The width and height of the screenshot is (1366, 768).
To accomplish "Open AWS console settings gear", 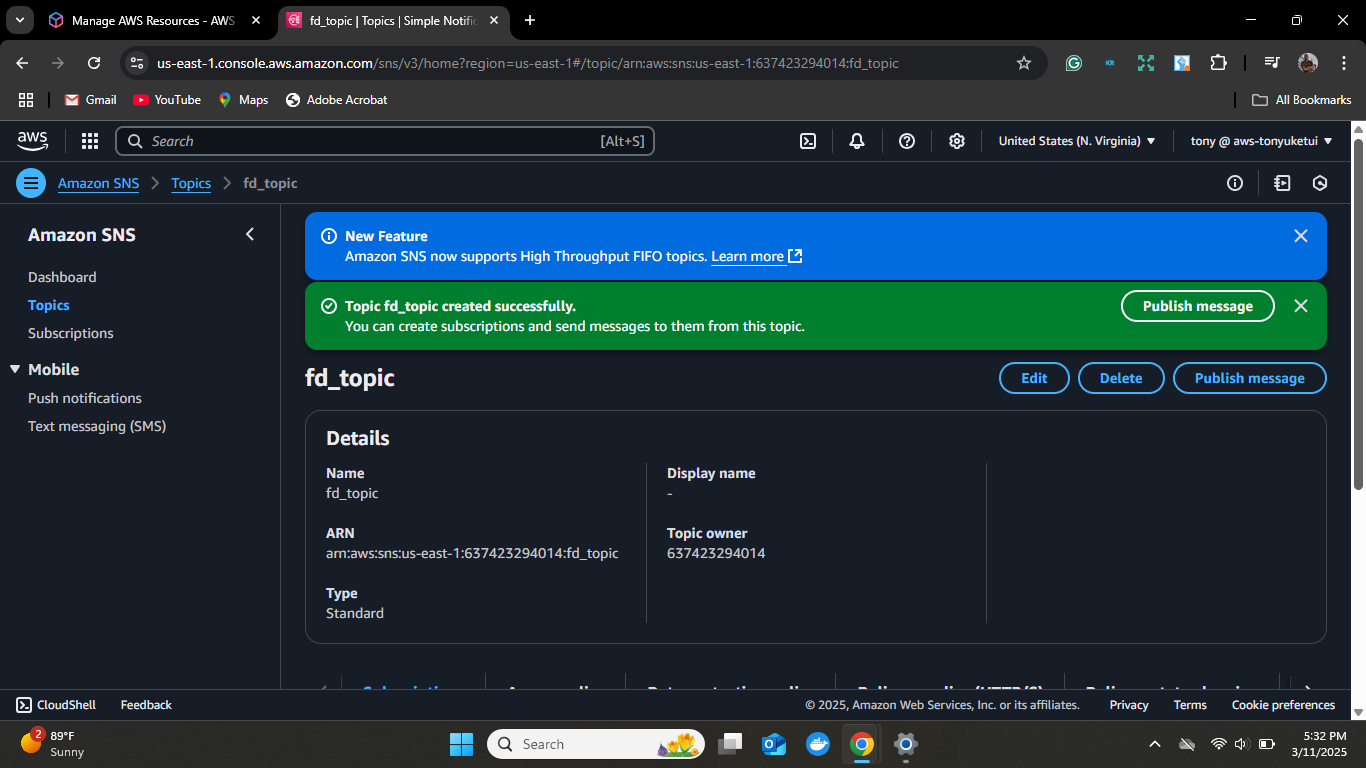I will pyautogui.click(x=957, y=141).
